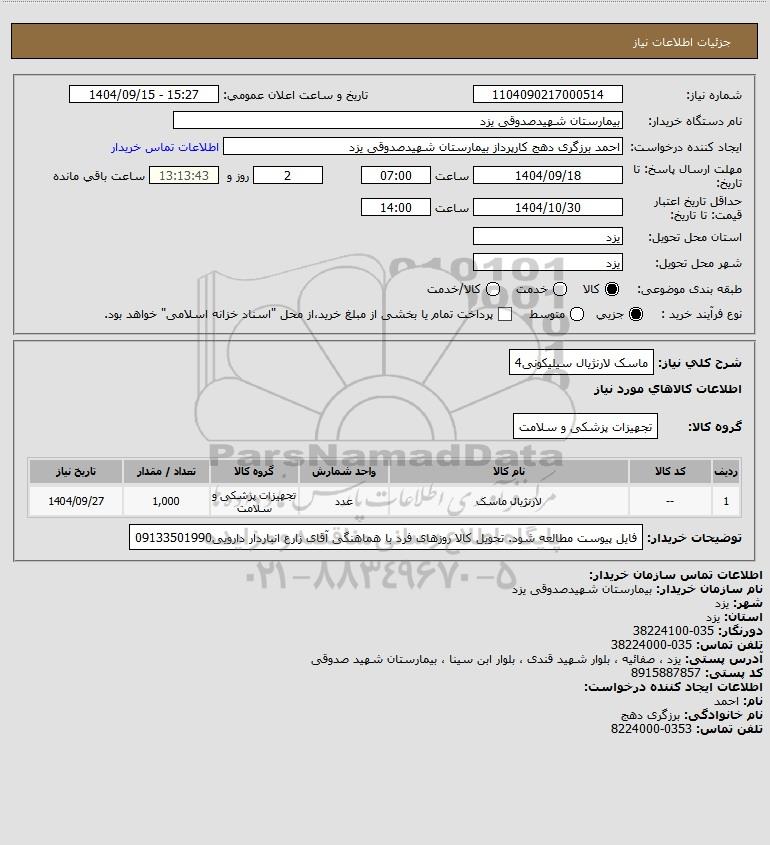Click the buyer notes text box
The image size is (770, 845).
tap(386, 537)
